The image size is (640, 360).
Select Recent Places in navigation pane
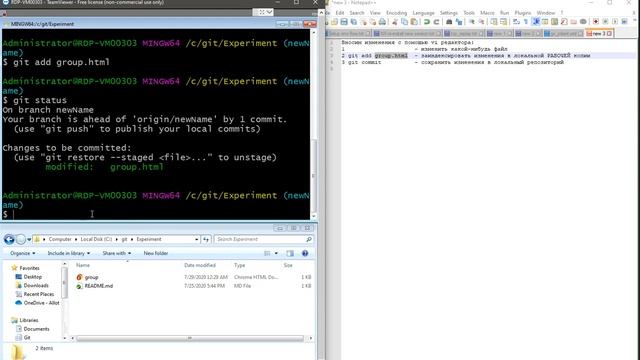[35, 294]
